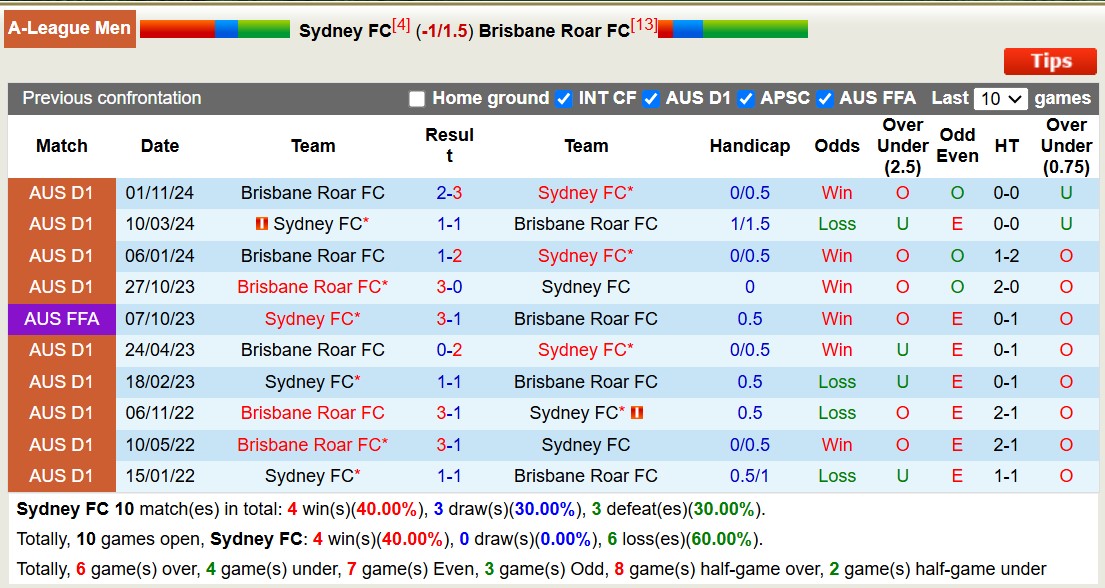Disable the APSC filter checkbox
Viewport: 1105px width, 588px height.
[x=745, y=98]
